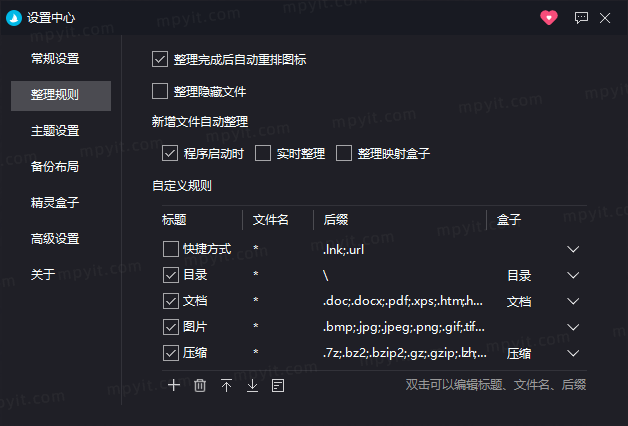Open box dropdown for 压缩 row
Image resolution: width=628 pixels, height=426 pixels.
pos(573,354)
